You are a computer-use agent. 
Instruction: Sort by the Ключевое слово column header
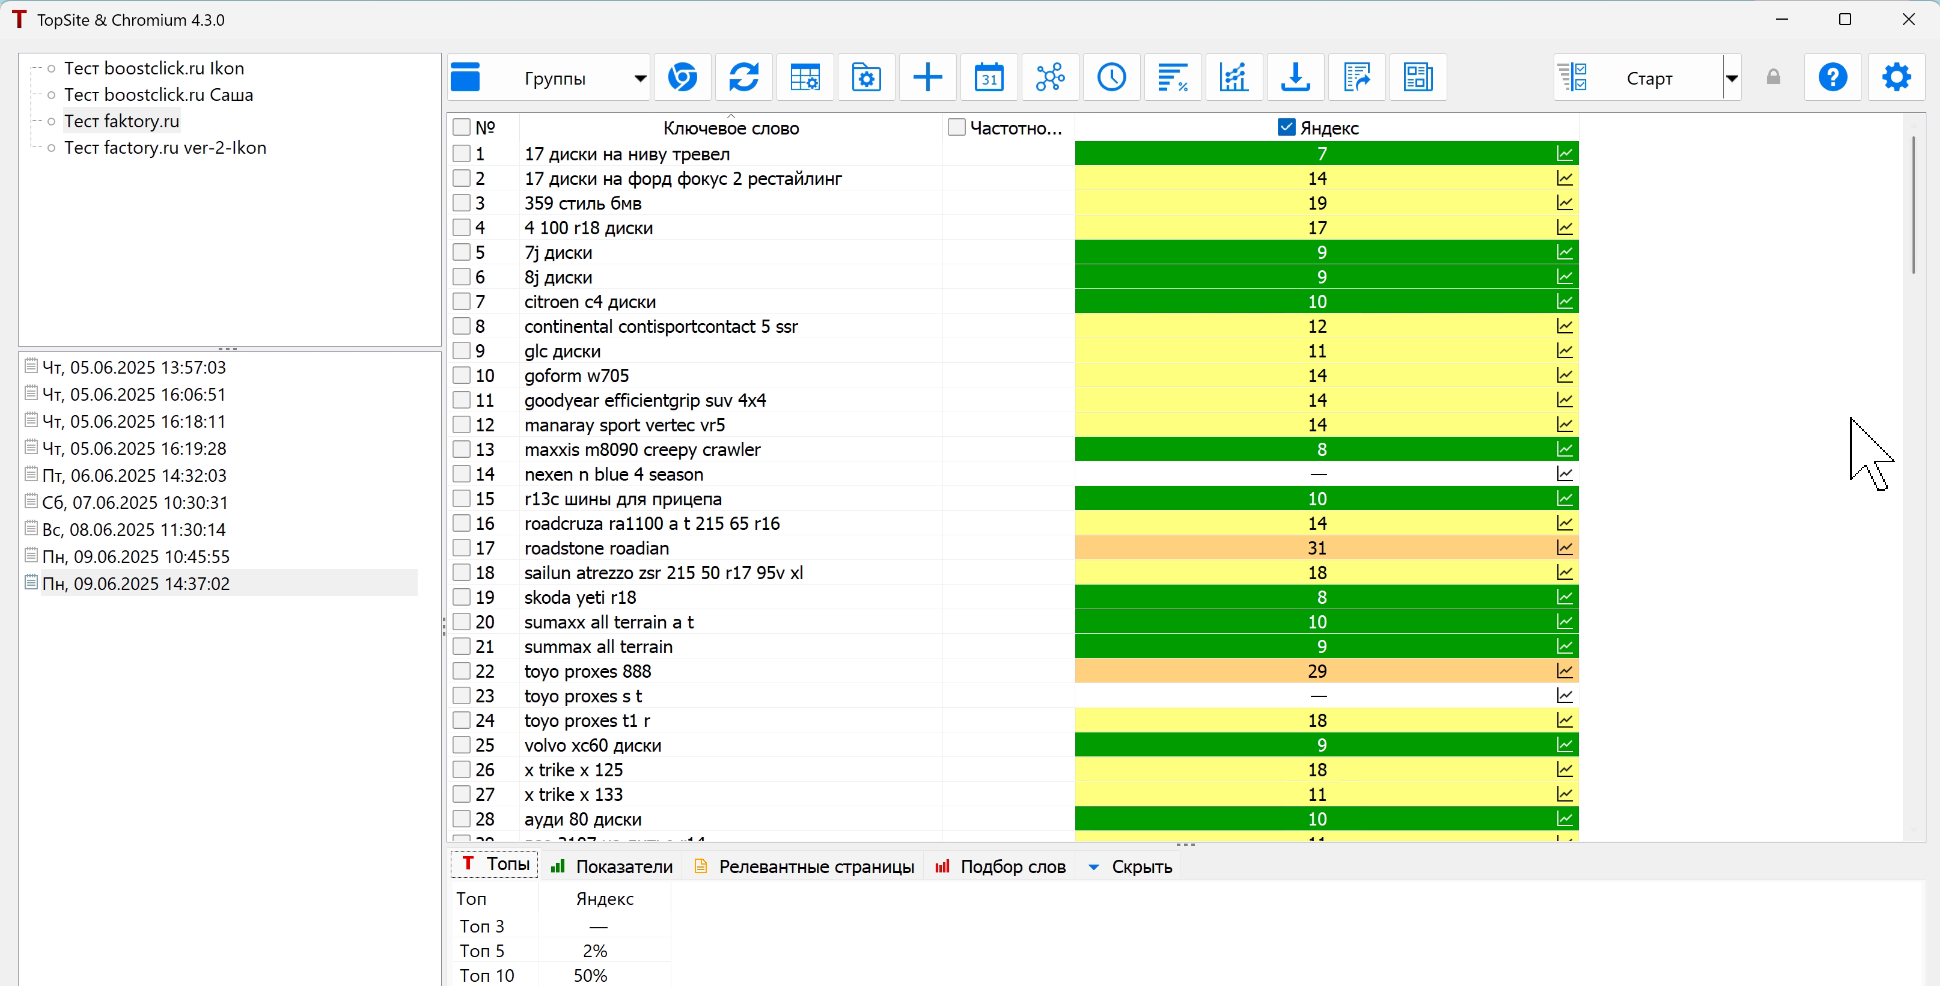coord(731,128)
